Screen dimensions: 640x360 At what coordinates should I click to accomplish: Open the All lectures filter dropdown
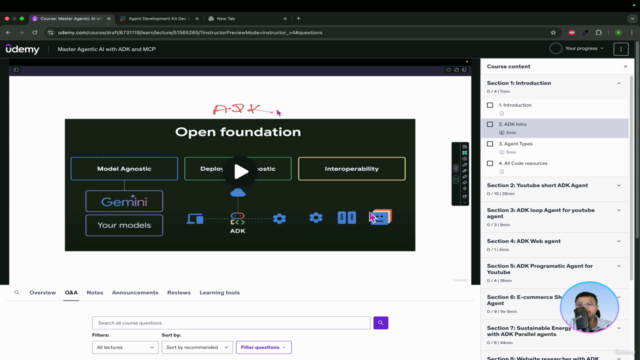pos(125,347)
